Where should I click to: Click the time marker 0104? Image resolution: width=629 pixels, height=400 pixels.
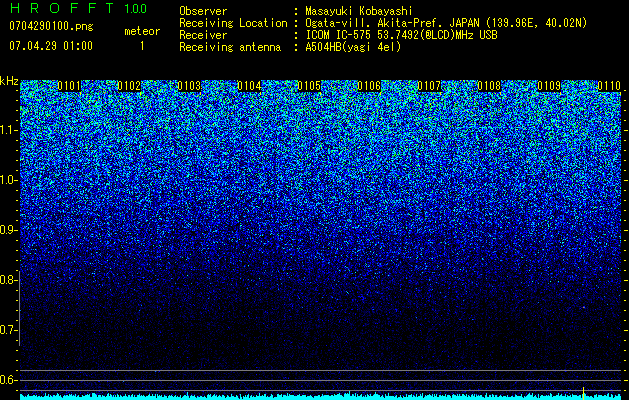249,86
